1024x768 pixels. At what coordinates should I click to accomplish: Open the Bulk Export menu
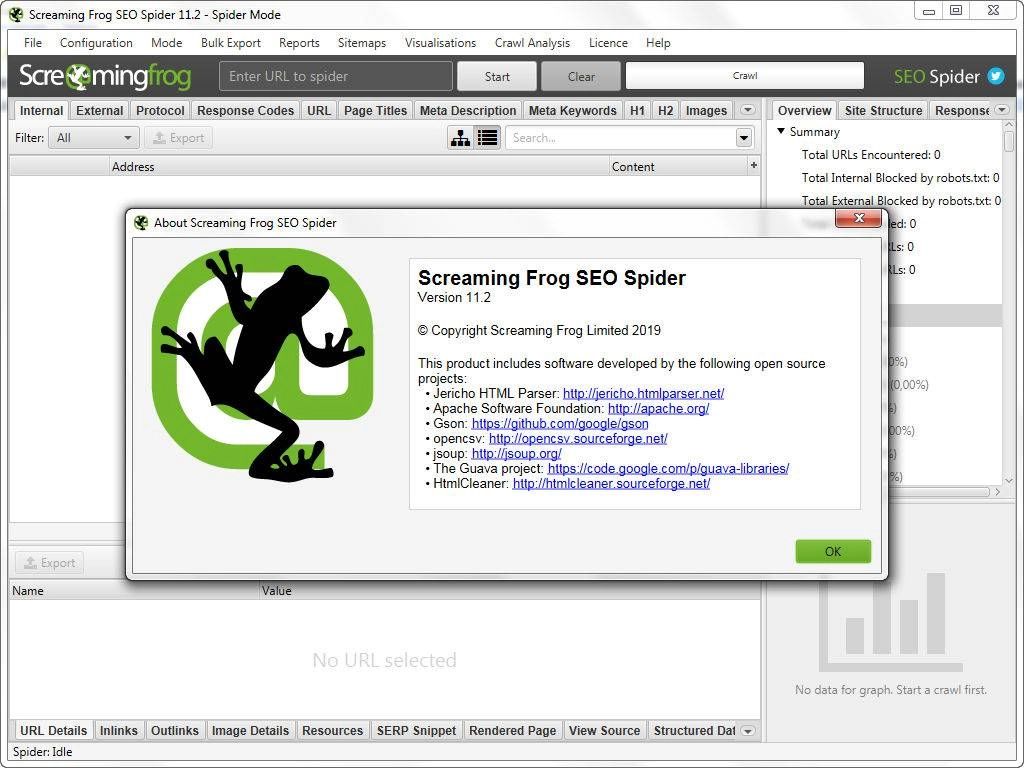231,42
